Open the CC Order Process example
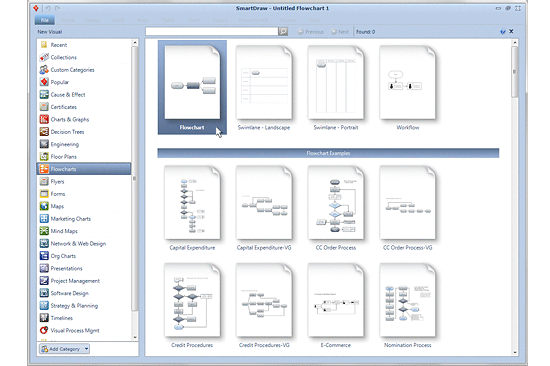Screen dimensions: 550x366 336,208
